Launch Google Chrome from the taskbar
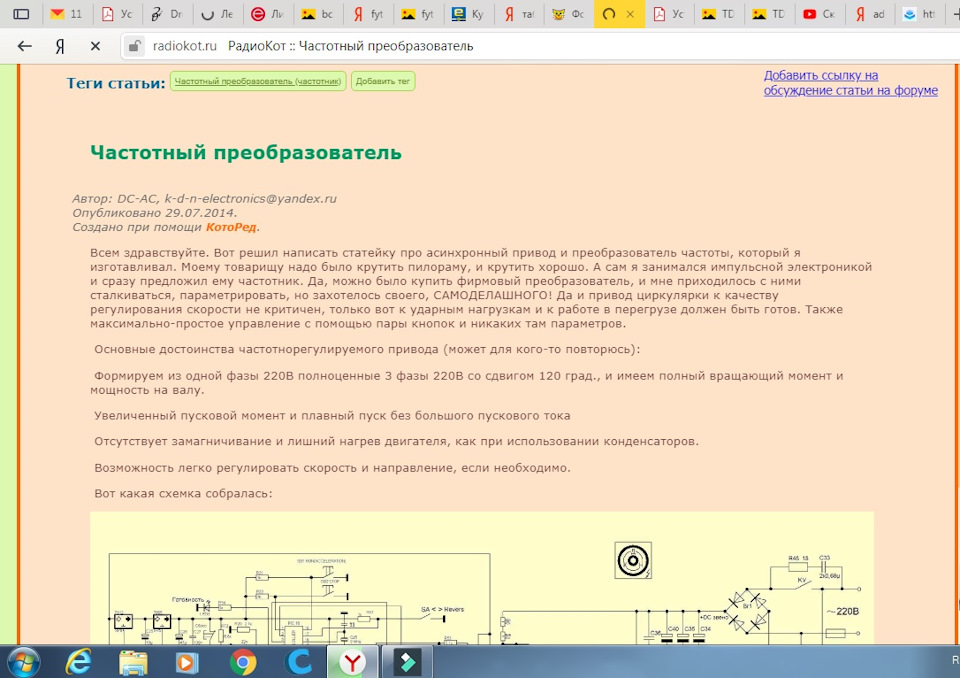The image size is (960, 678). [x=242, y=662]
